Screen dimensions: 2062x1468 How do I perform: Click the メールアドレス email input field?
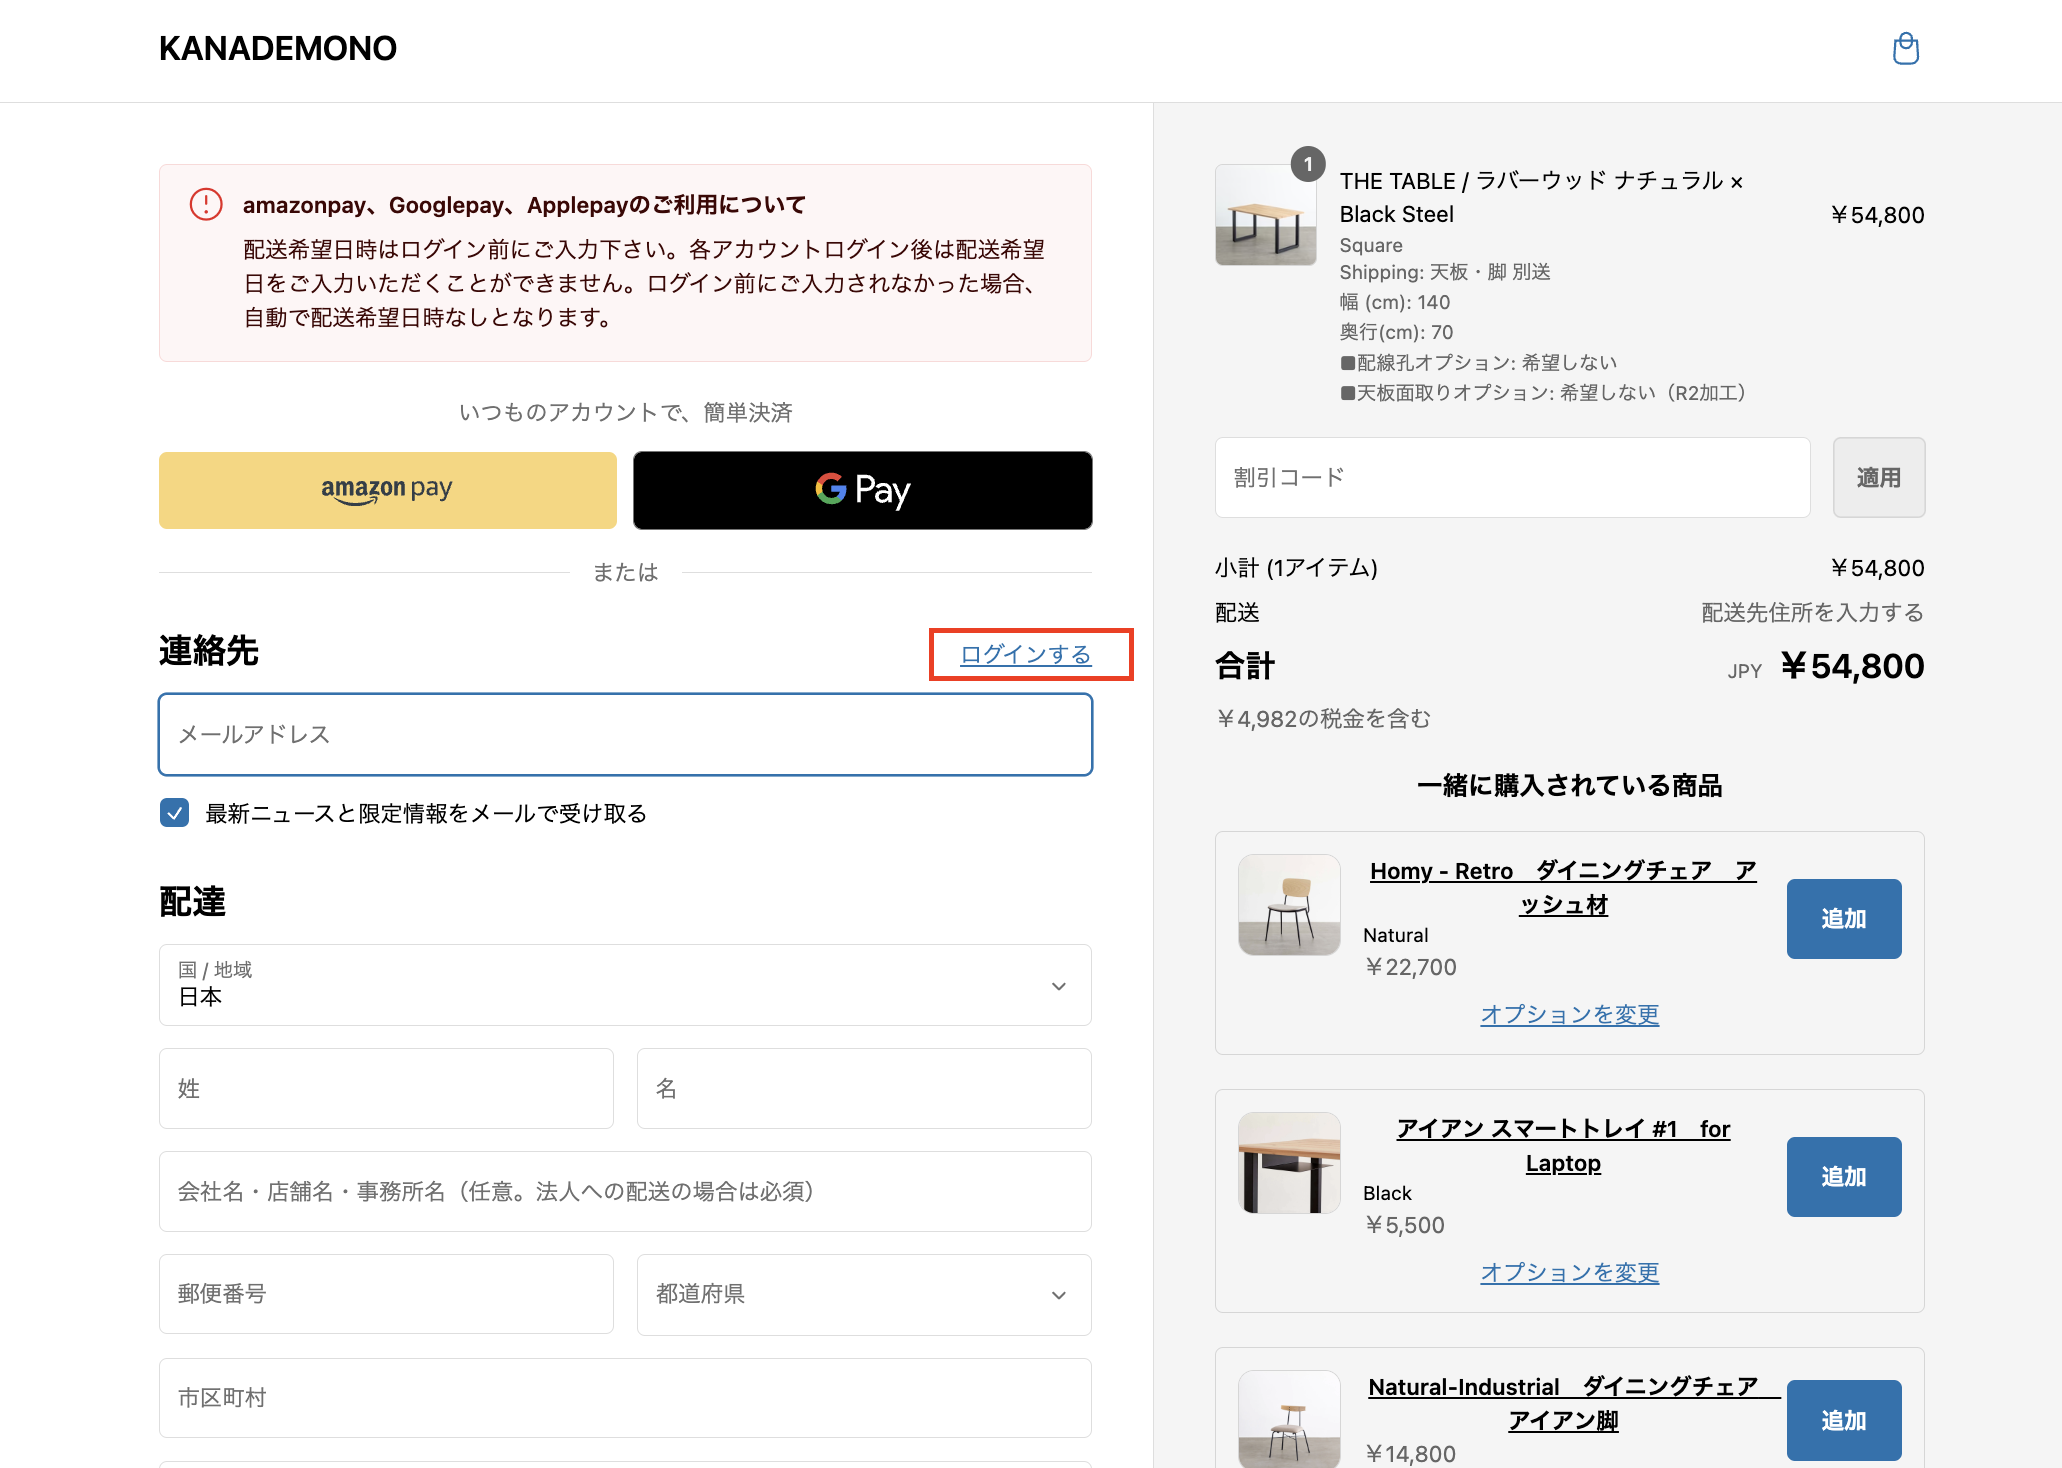[x=625, y=735]
